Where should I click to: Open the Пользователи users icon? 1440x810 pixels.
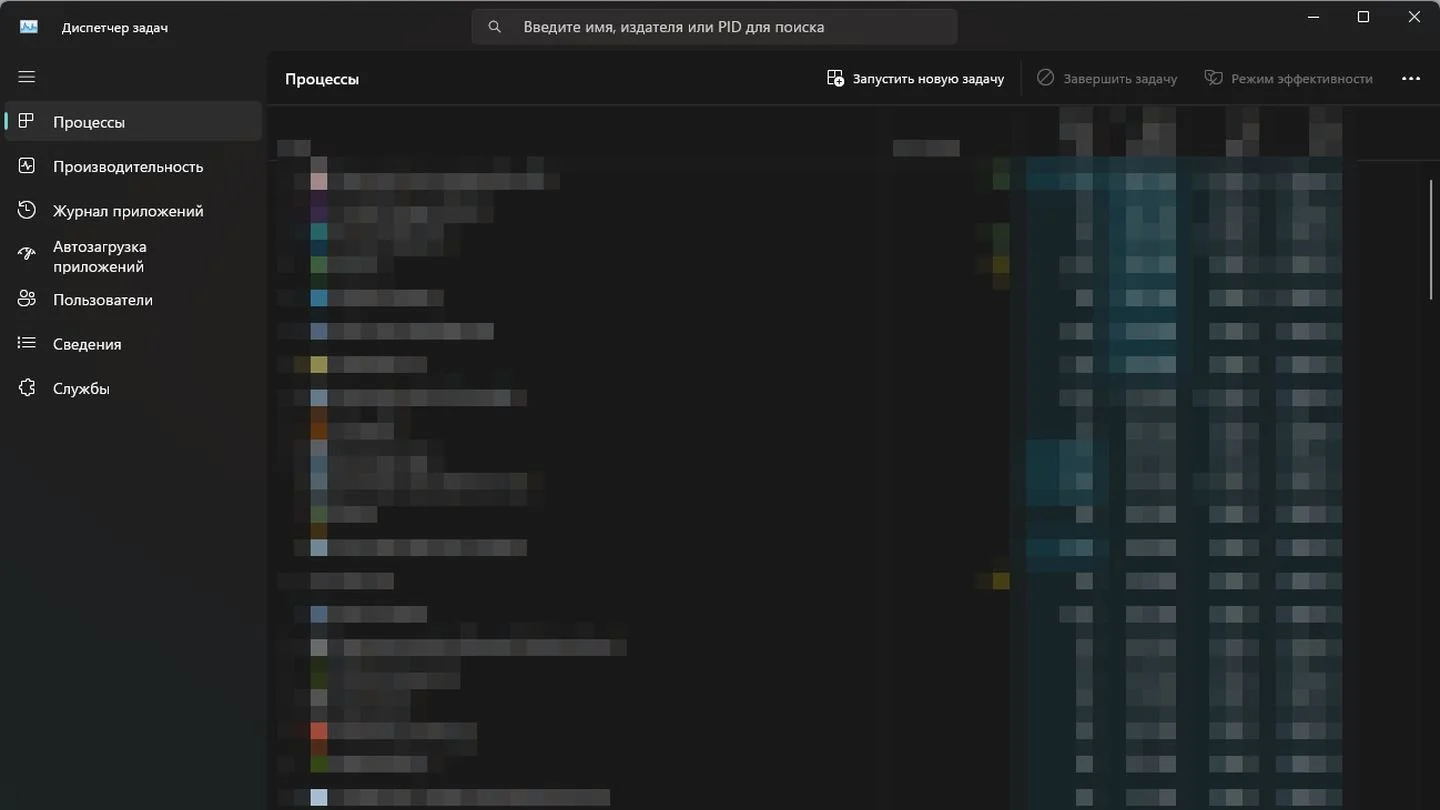tap(27, 299)
